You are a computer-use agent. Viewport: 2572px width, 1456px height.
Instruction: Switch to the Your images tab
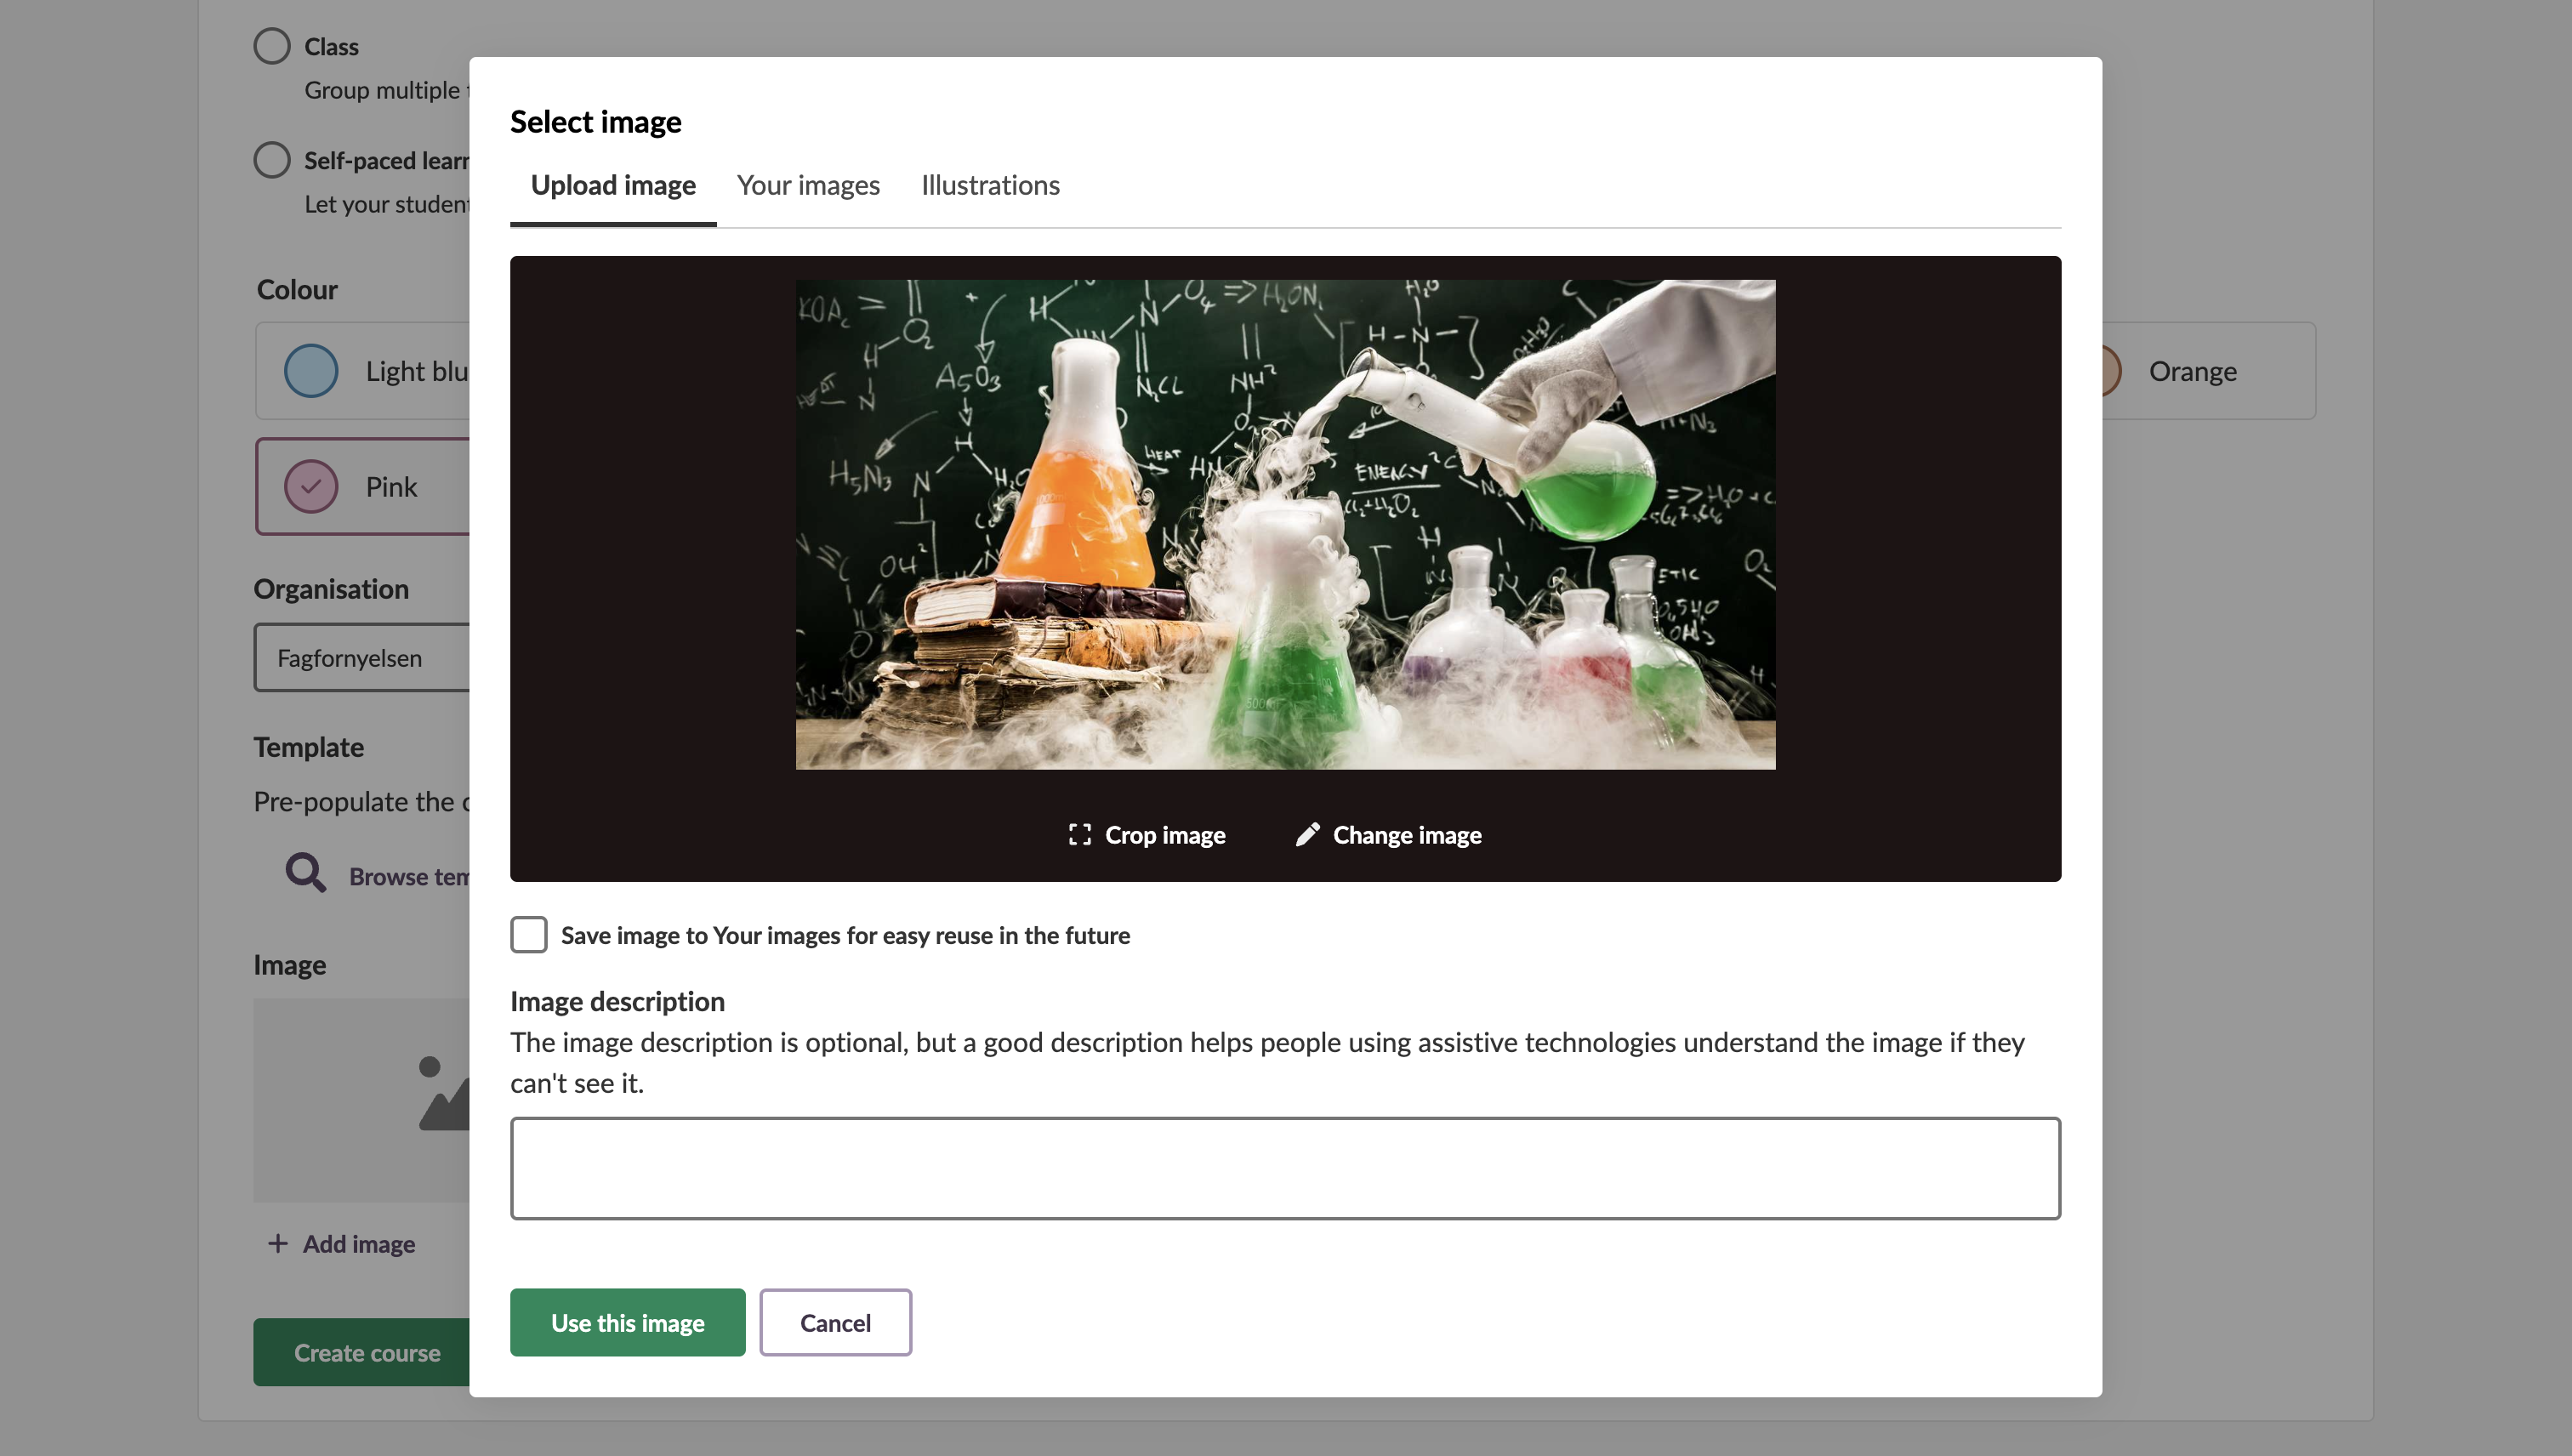pyautogui.click(x=808, y=185)
